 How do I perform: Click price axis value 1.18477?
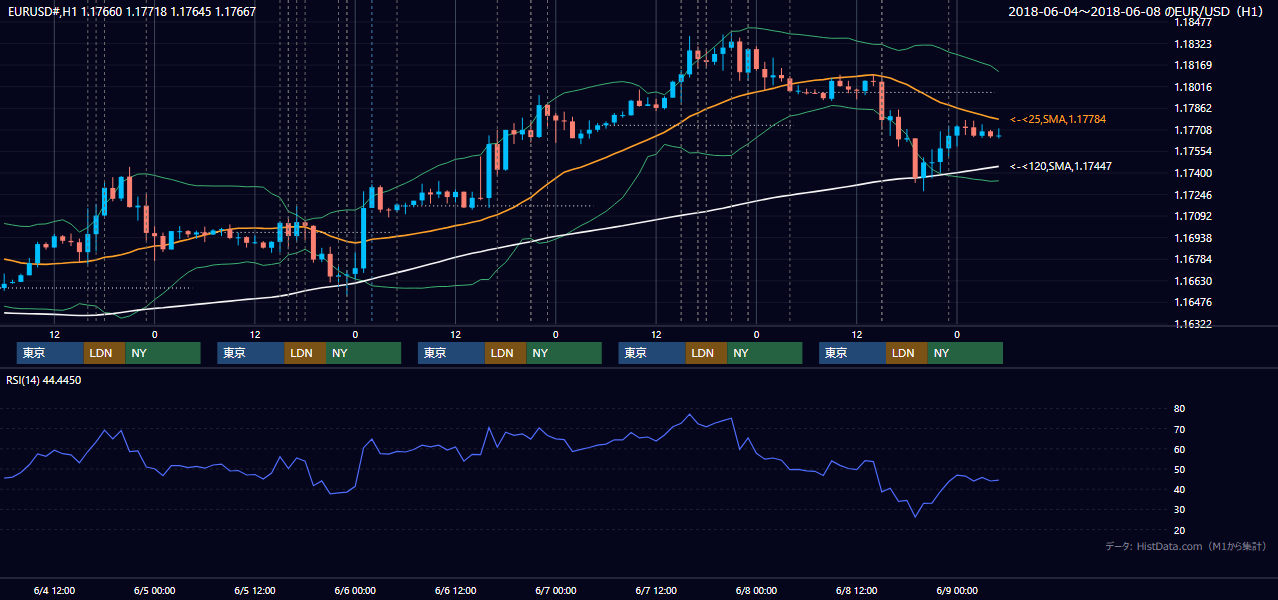1193,22
